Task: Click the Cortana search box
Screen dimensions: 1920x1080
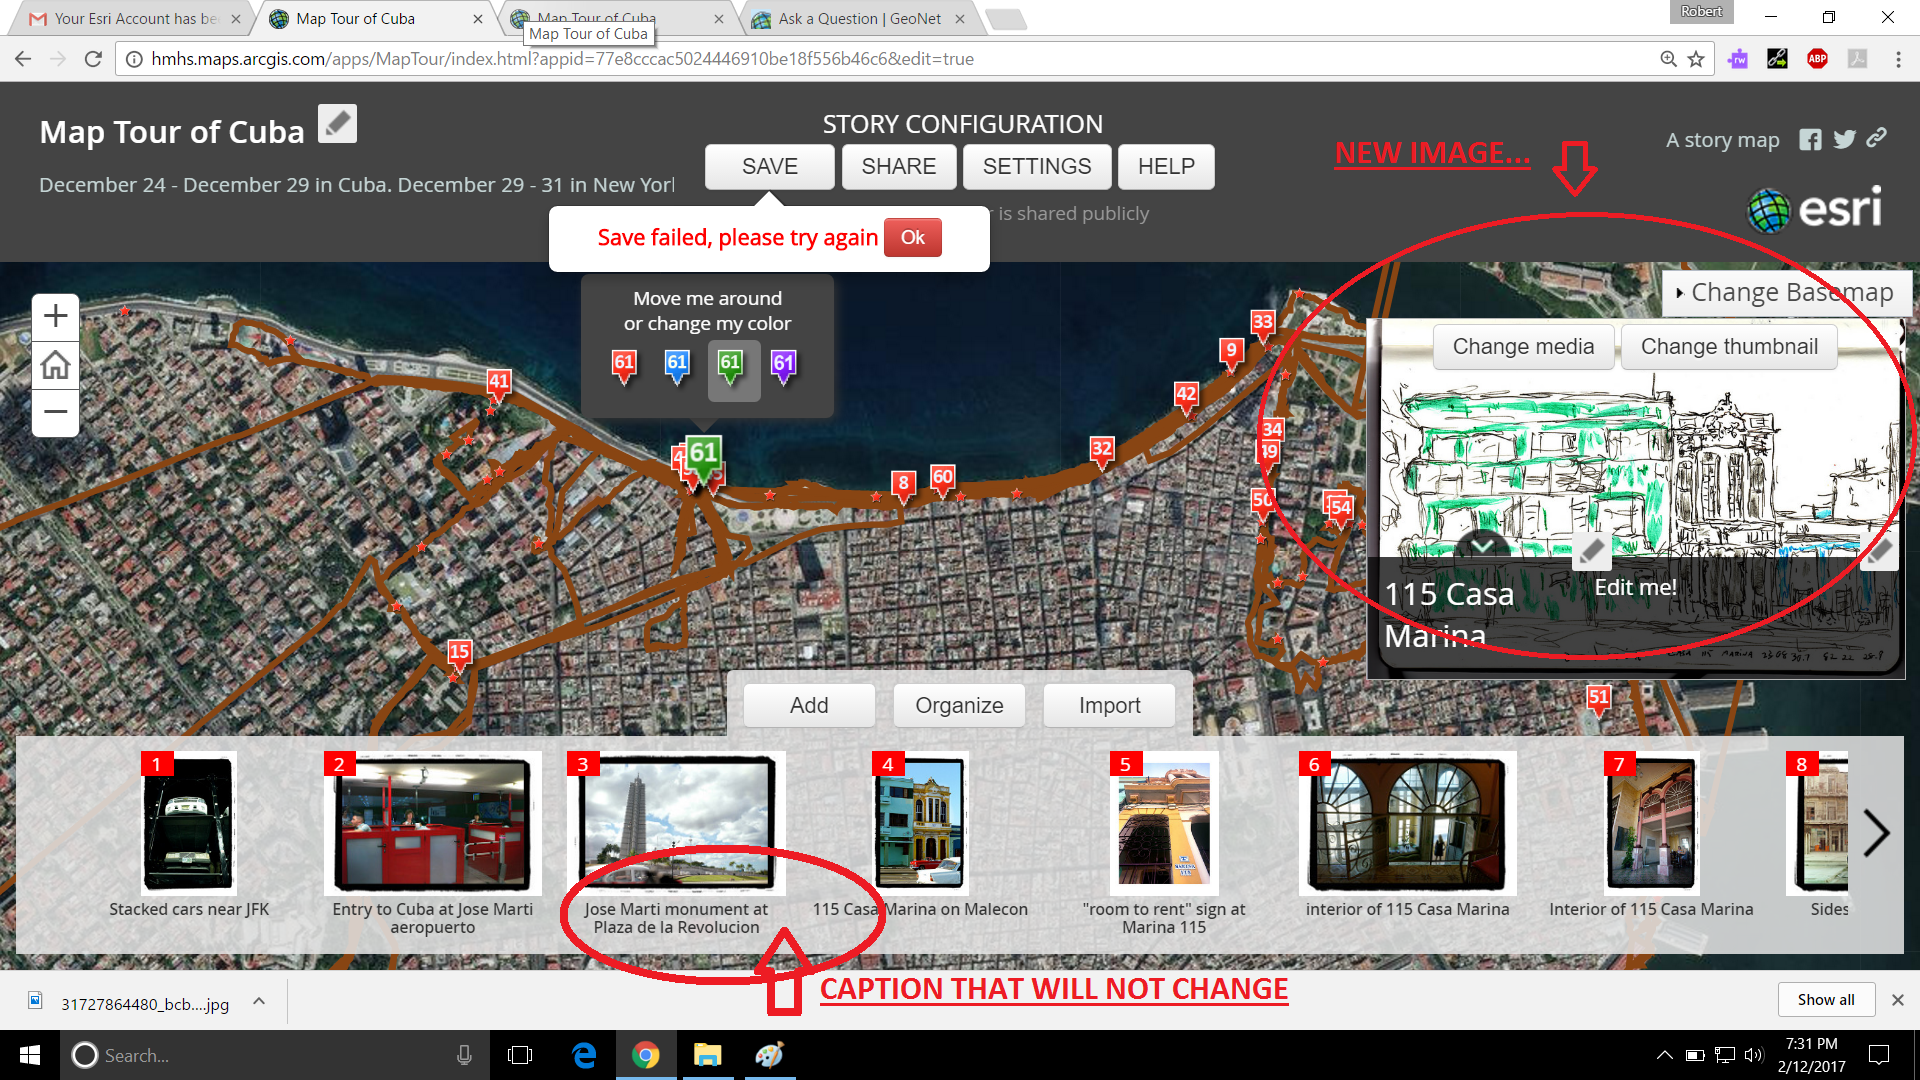Action: [x=275, y=1055]
